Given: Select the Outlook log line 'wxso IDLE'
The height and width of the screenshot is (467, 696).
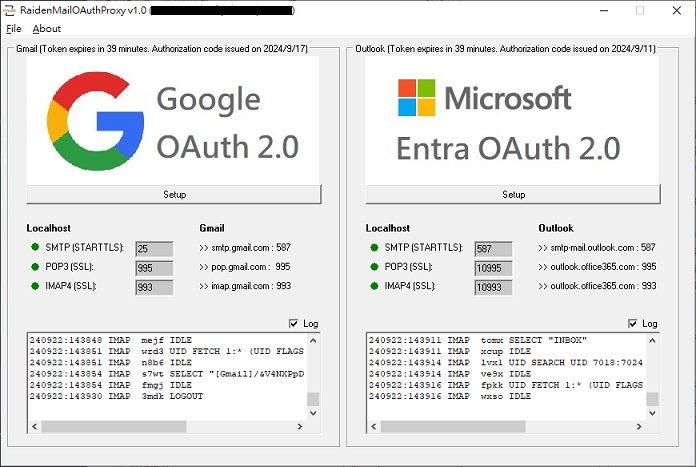Looking at the screenshot, I should pyautogui.click(x=450, y=396).
